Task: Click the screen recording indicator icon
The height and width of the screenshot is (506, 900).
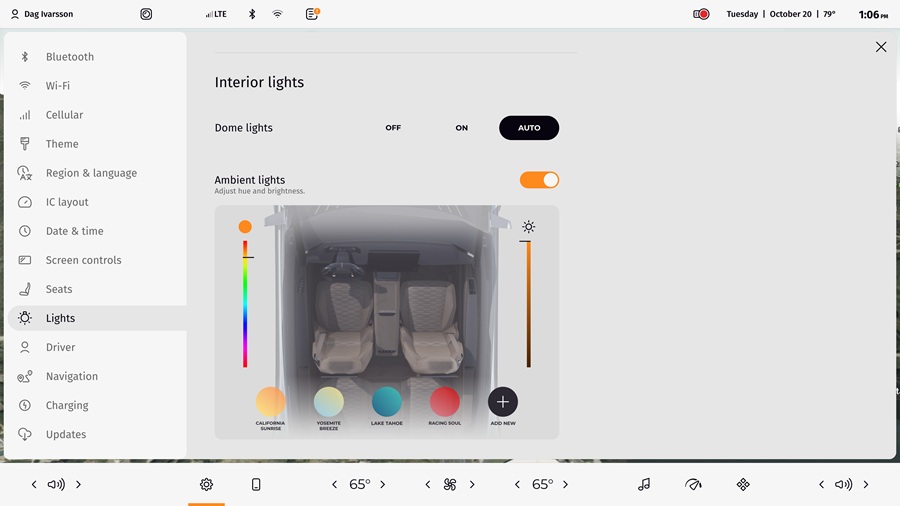Action: pos(701,14)
